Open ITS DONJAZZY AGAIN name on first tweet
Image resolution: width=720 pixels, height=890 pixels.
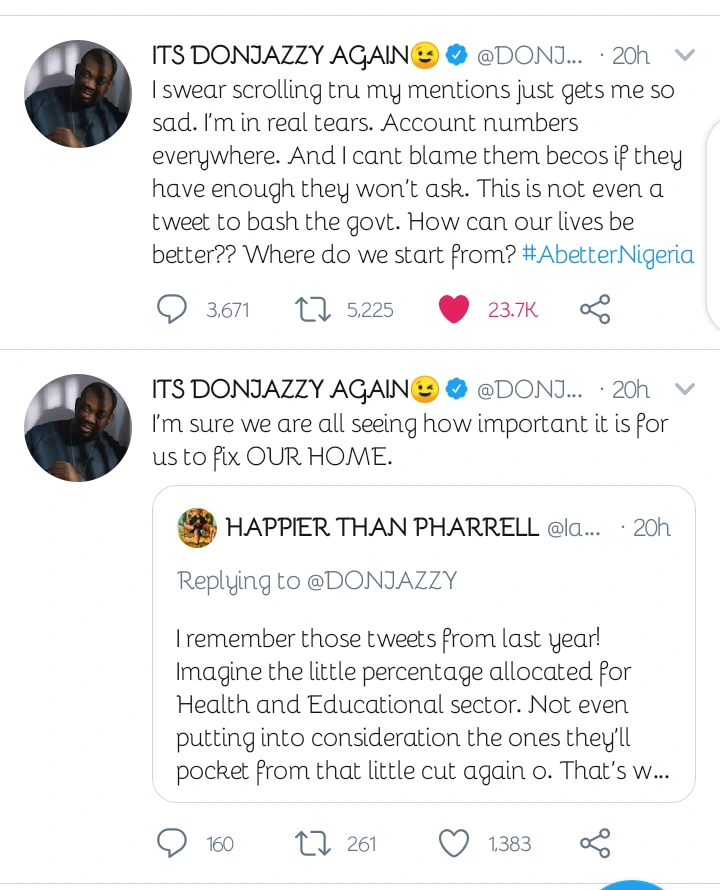[280, 55]
